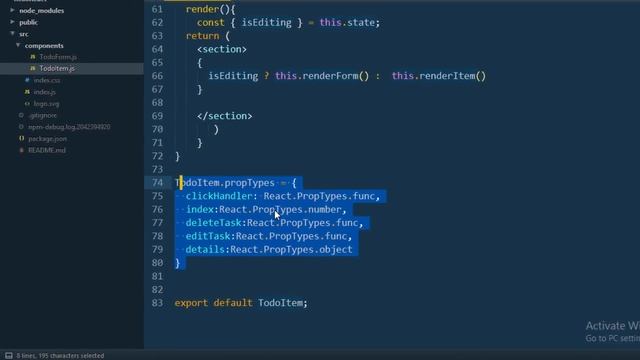640x360 pixels.
Task: Click line number 74 in the gutter
Action: coord(157,182)
